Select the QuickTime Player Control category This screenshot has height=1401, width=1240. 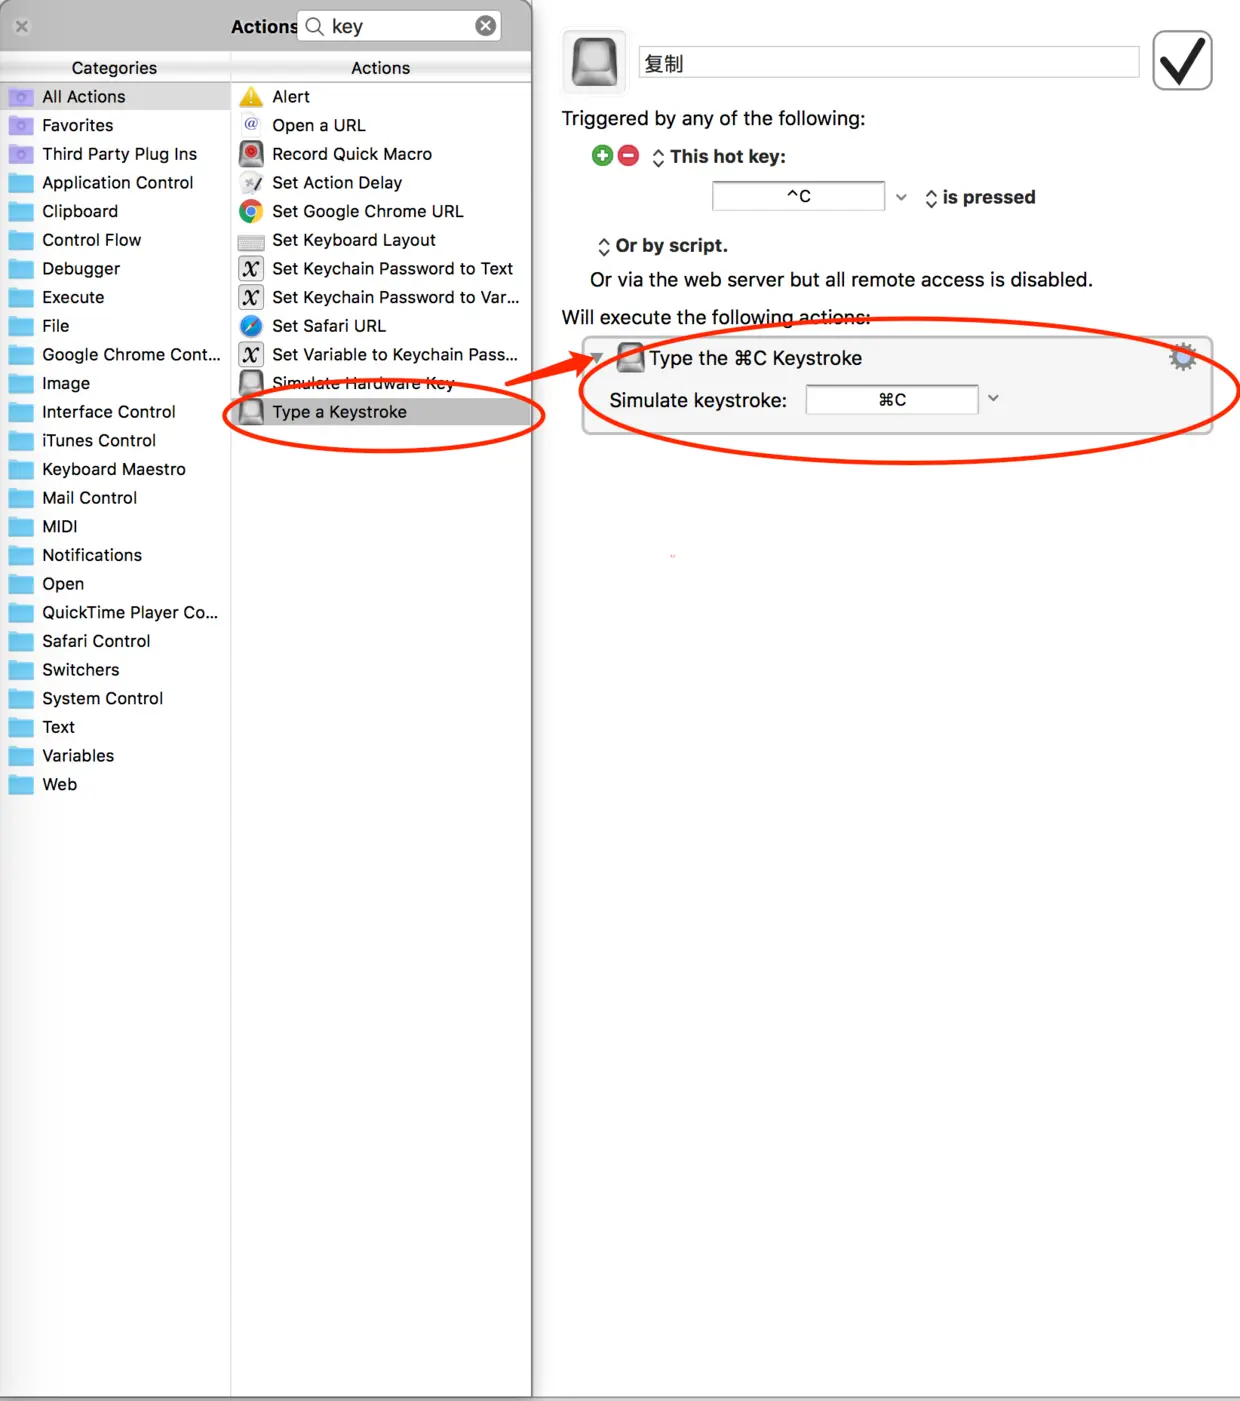(x=116, y=613)
